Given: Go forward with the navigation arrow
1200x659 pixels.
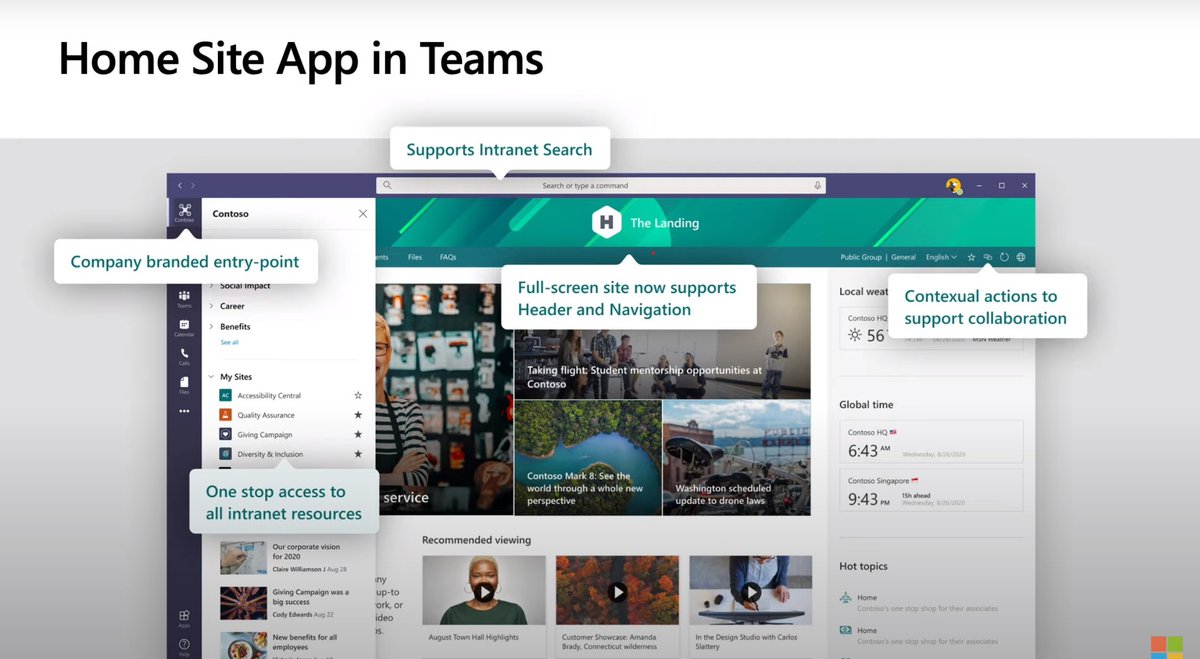Looking at the screenshot, I should (x=193, y=186).
